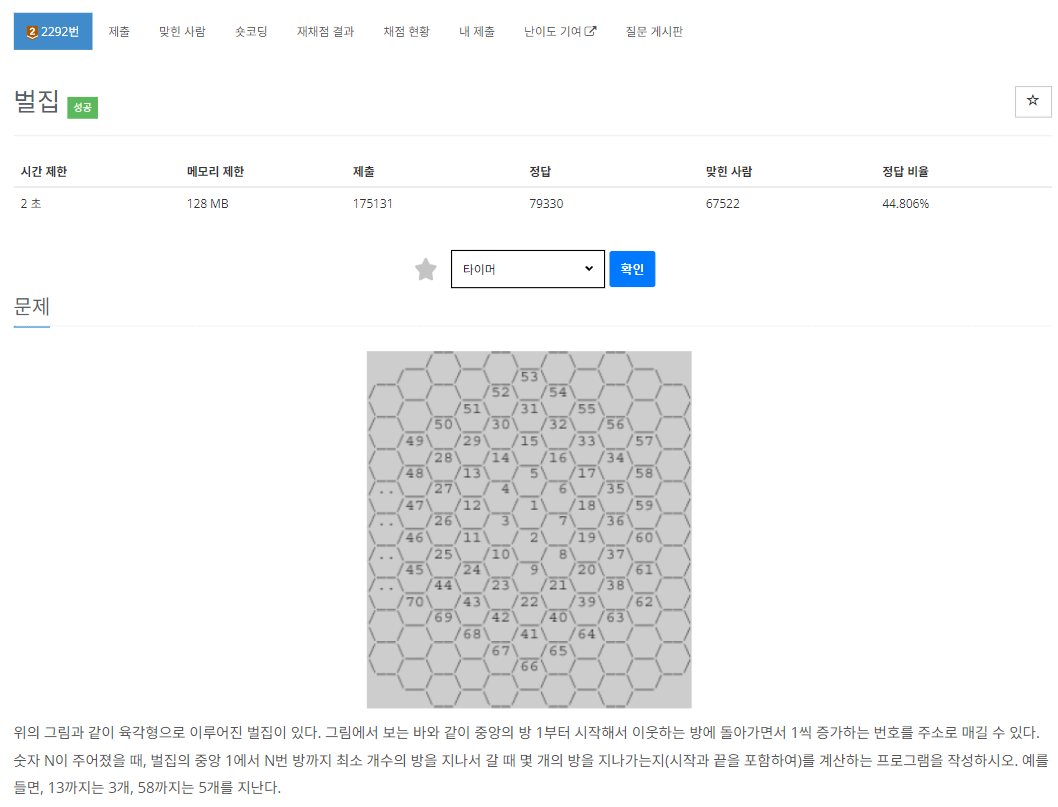
Task: Click the 확인 button
Action: 632,268
